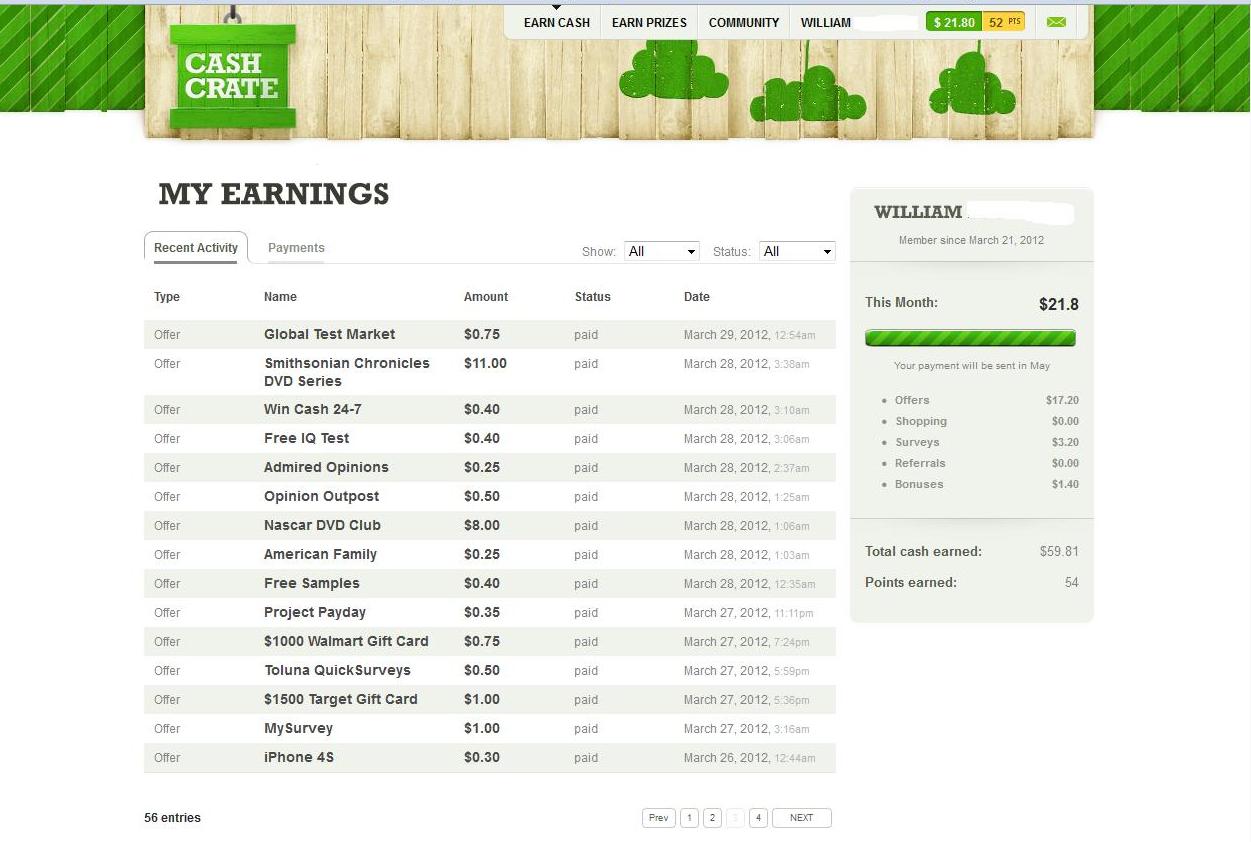Select the Recent Activity tab
The width and height of the screenshot is (1251, 842).
click(x=196, y=247)
